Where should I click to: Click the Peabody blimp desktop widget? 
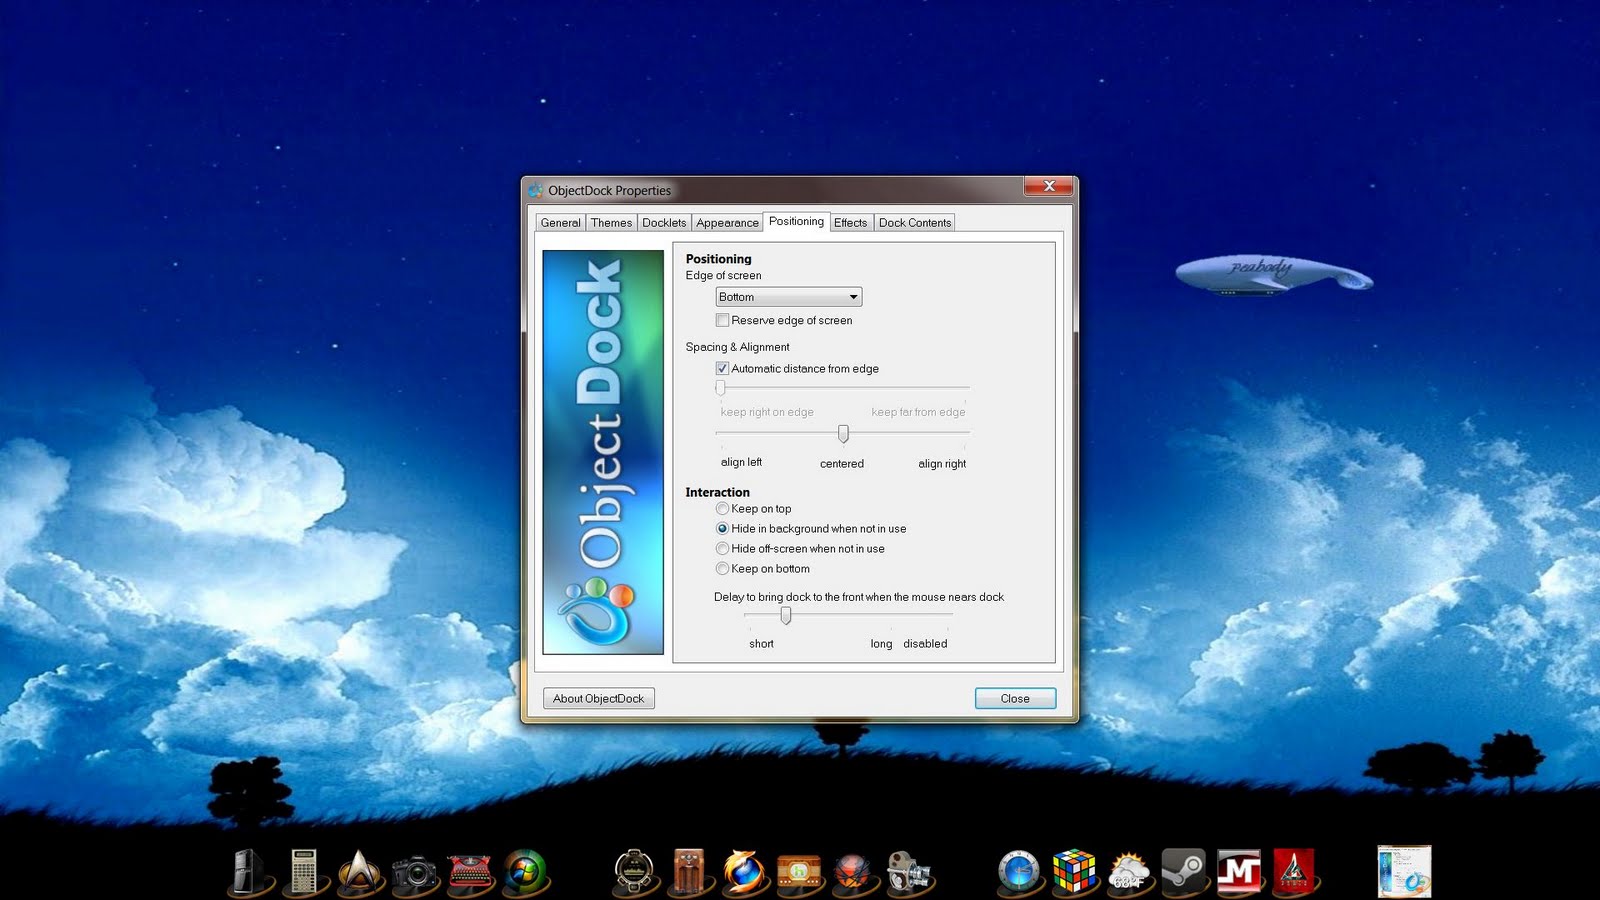[1273, 273]
